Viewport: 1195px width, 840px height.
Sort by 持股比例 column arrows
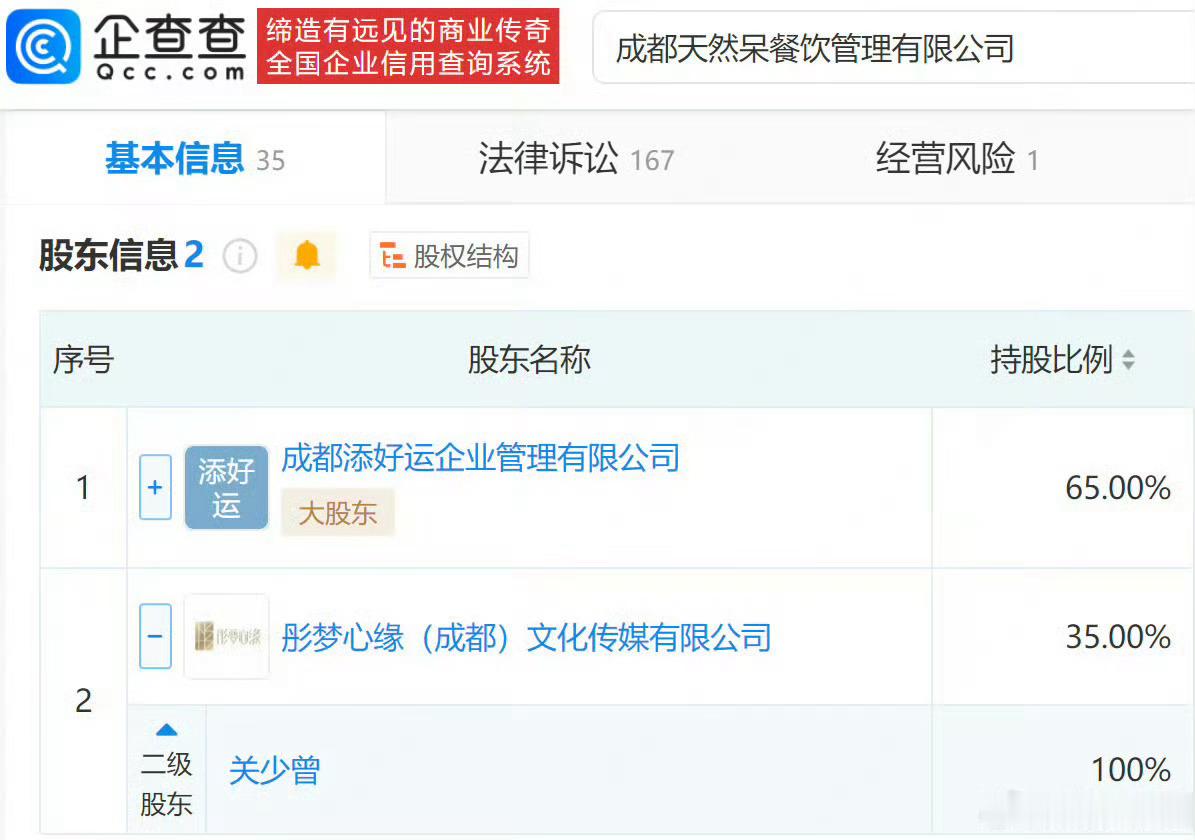[1129, 360]
